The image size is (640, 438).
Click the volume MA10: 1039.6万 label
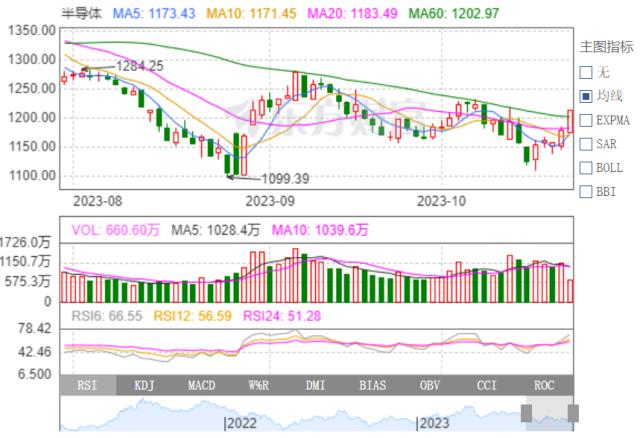tap(320, 230)
